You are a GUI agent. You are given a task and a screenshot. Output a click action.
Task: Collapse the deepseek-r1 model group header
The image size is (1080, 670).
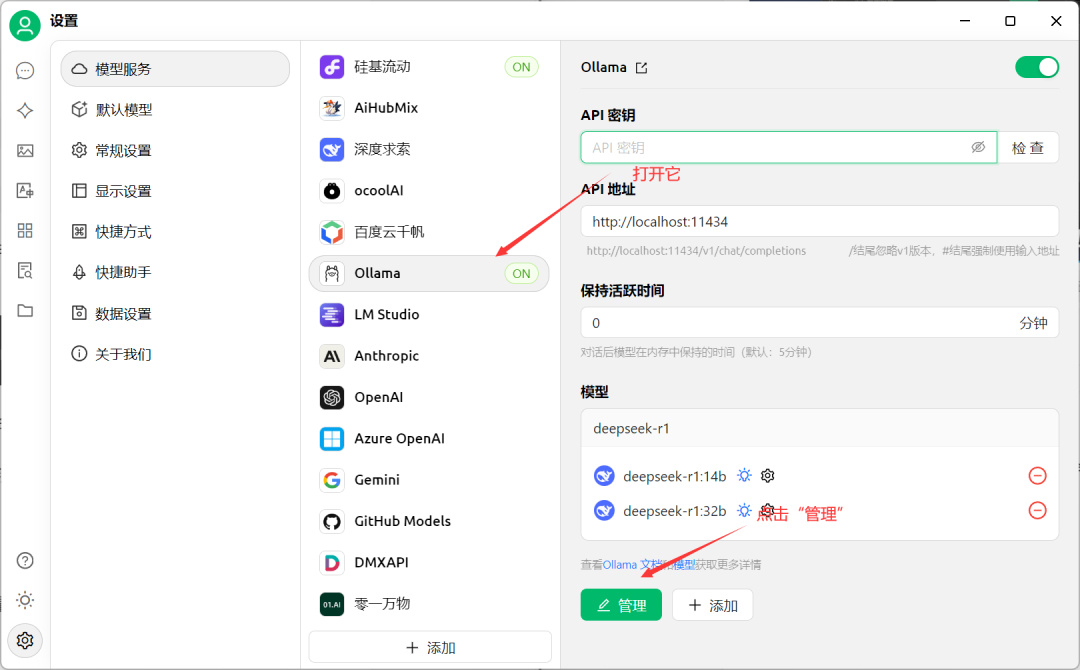pyautogui.click(x=820, y=428)
